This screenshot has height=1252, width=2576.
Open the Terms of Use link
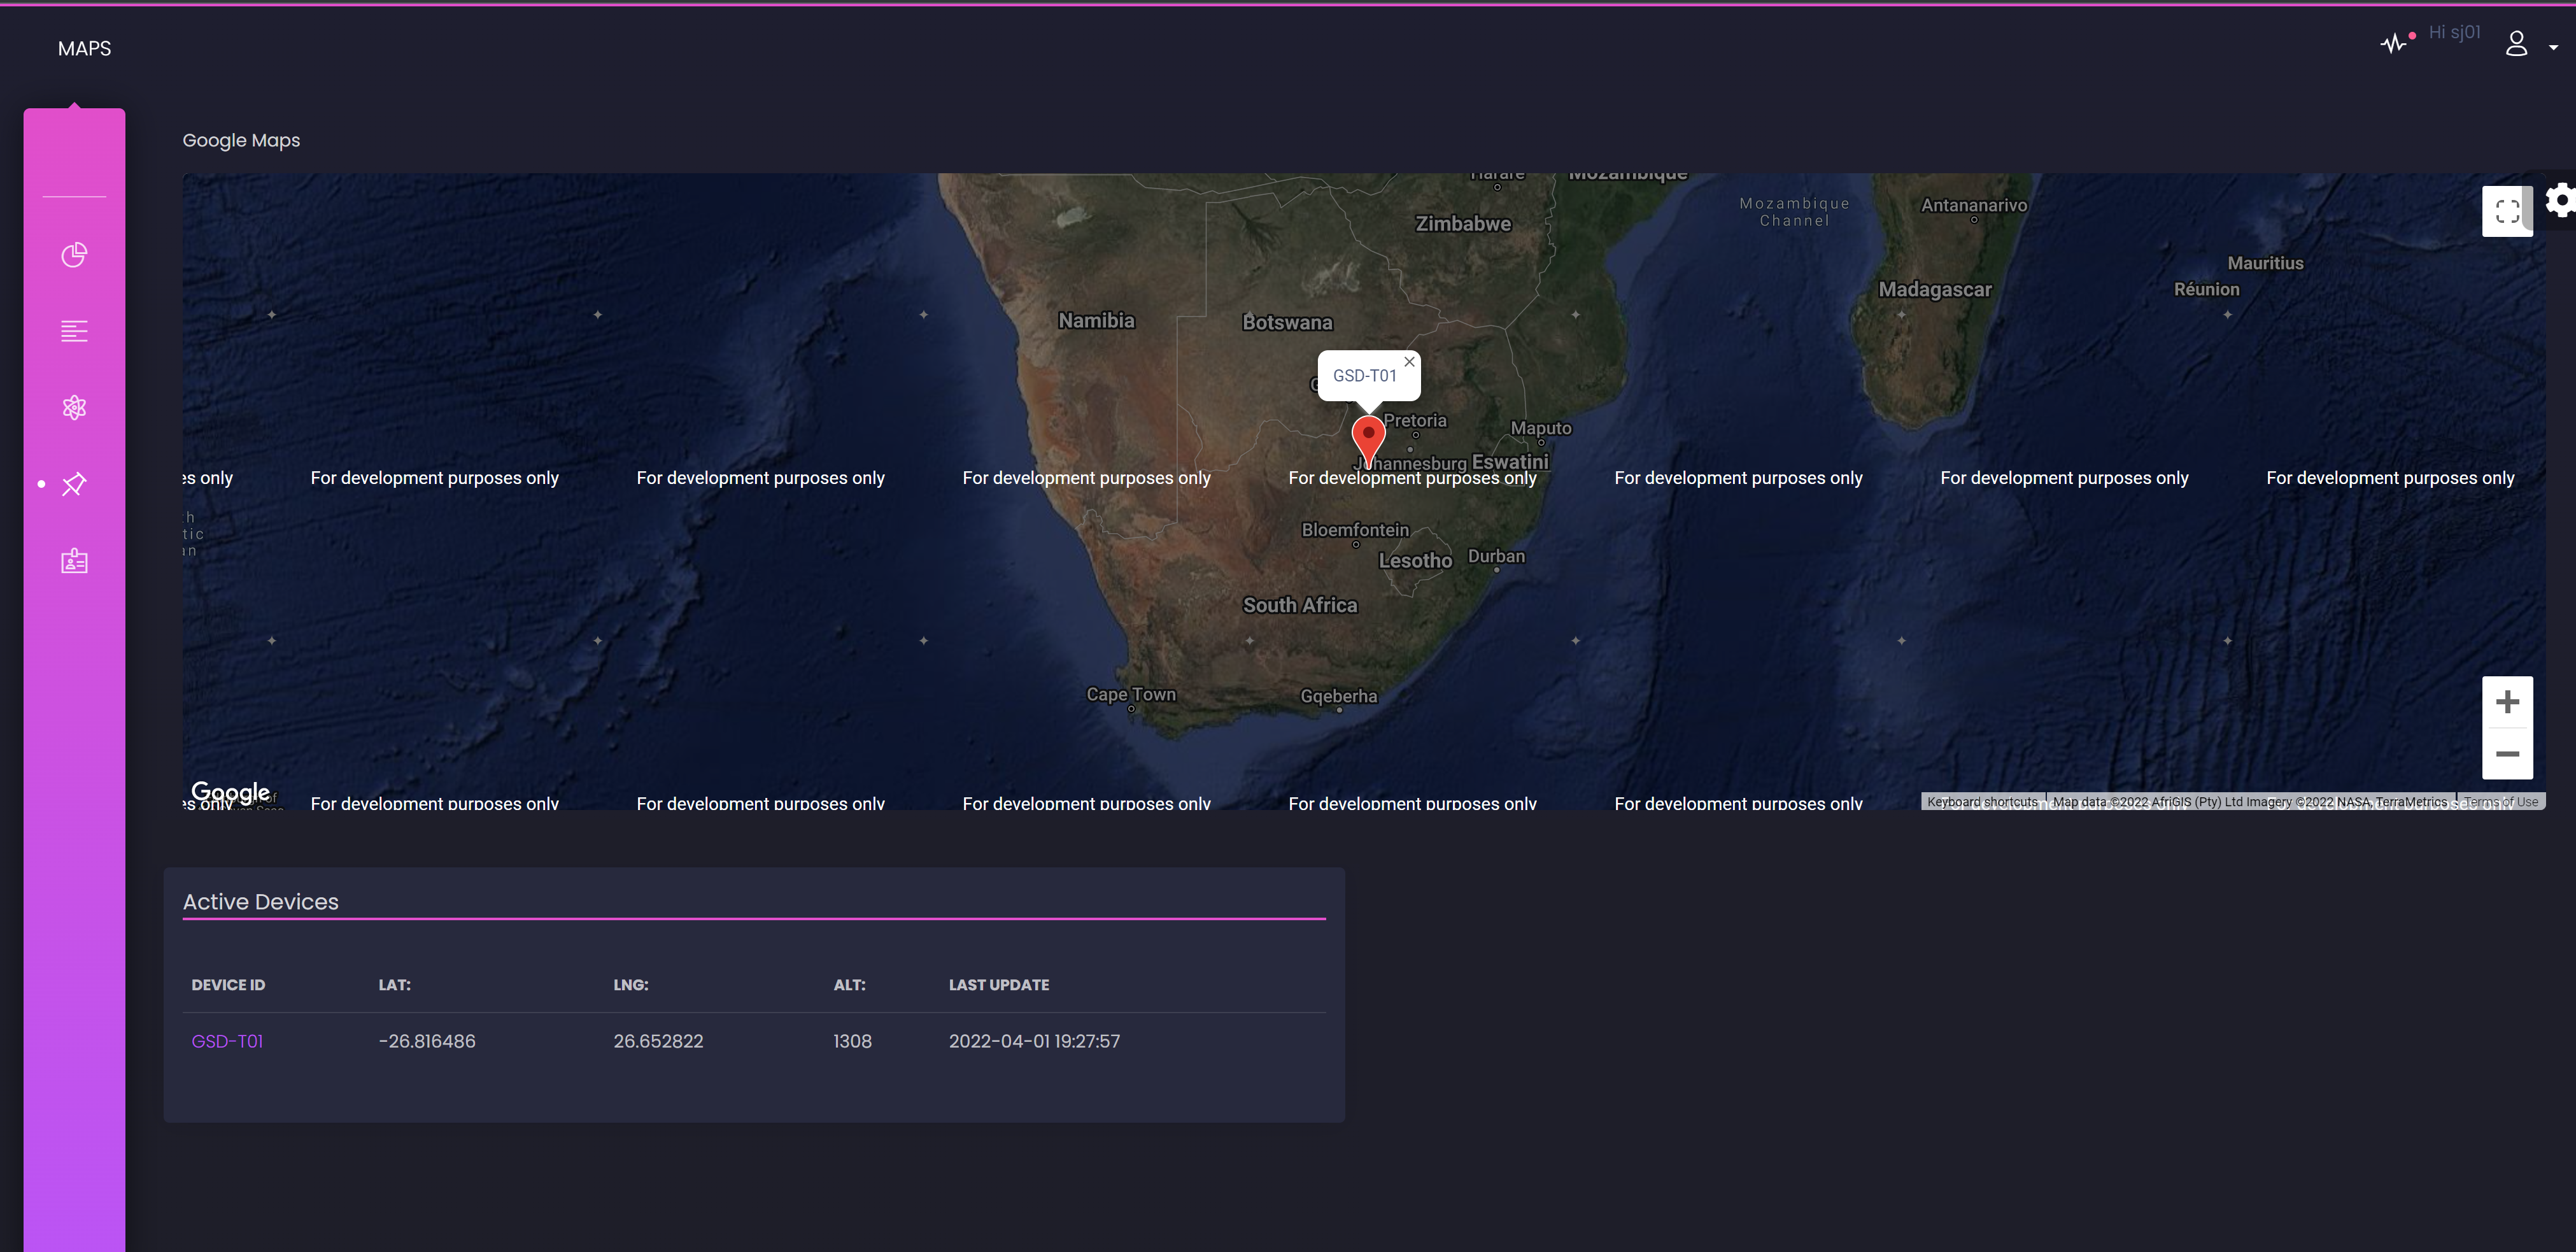click(2500, 802)
